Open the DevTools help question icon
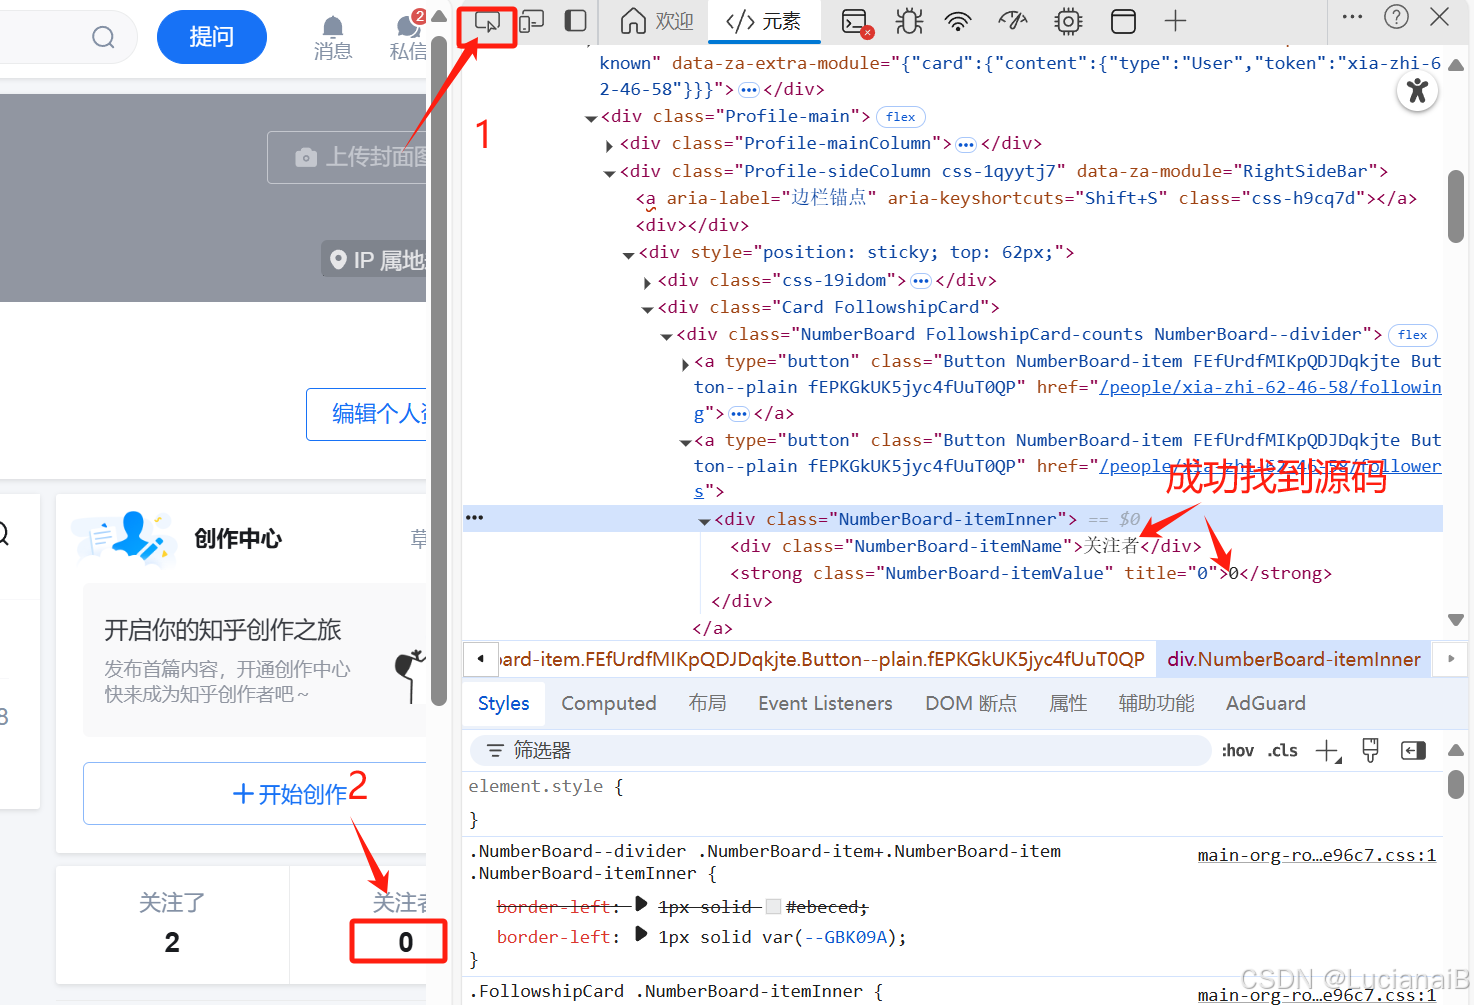 point(1396,17)
